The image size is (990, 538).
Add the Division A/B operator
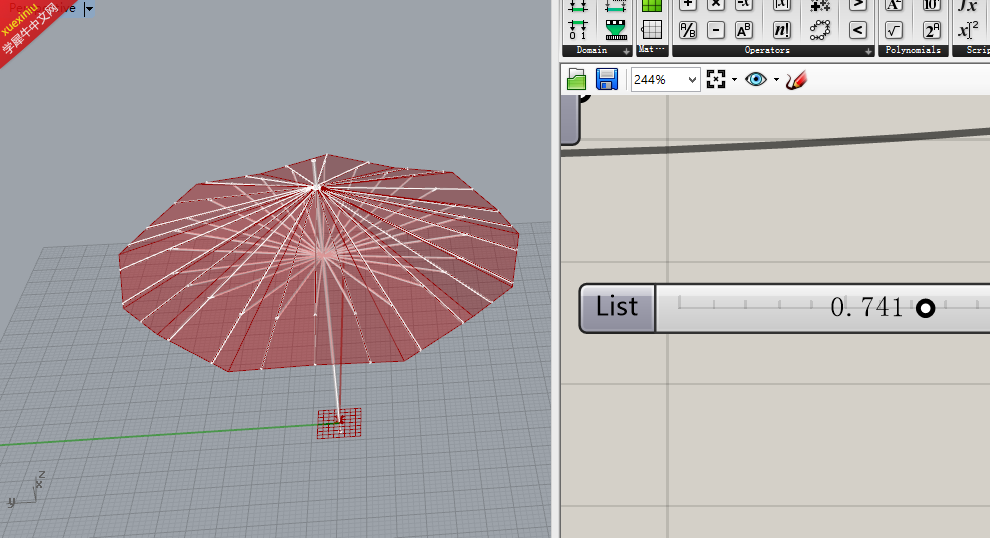pos(688,30)
